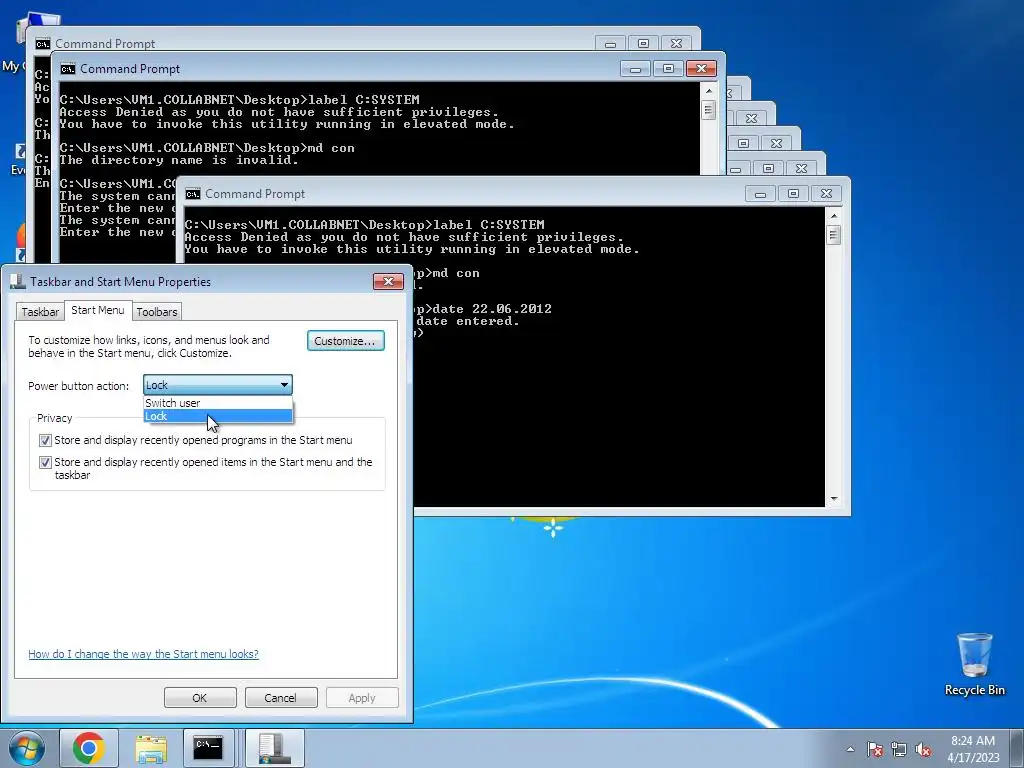Viewport: 1024px width, 768px height.
Task: Close the middle Command Prompt with red X
Action: click(701, 69)
